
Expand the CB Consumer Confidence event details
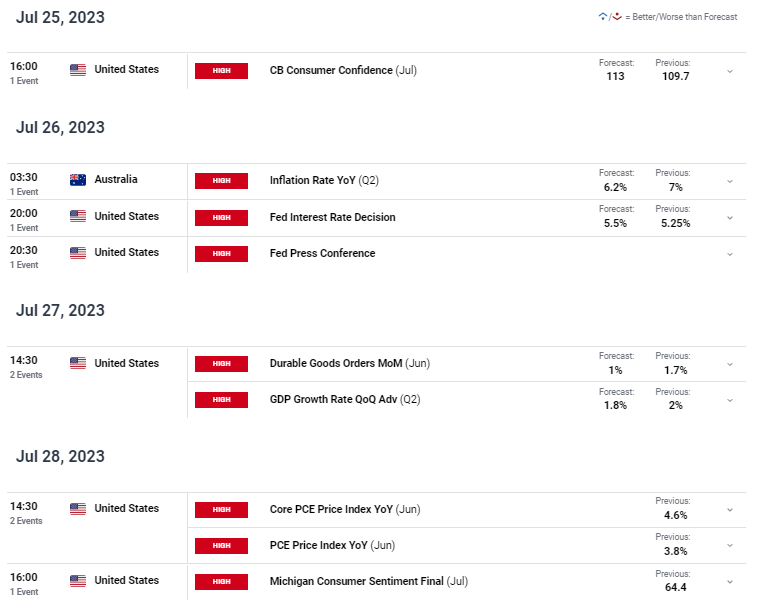pos(730,71)
